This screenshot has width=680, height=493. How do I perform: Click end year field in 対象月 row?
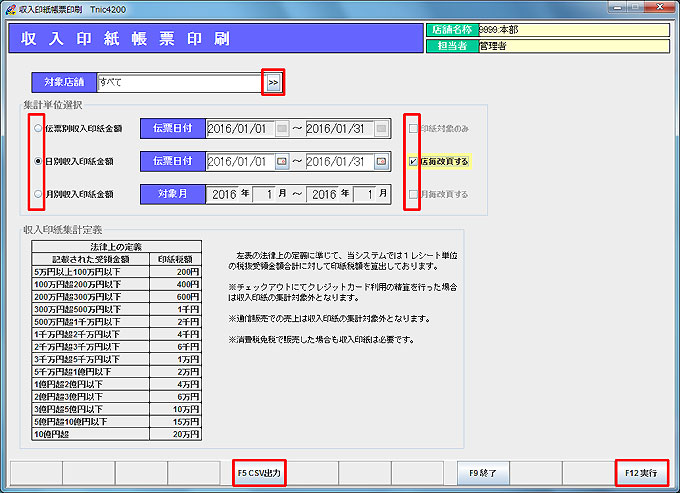click(x=326, y=194)
